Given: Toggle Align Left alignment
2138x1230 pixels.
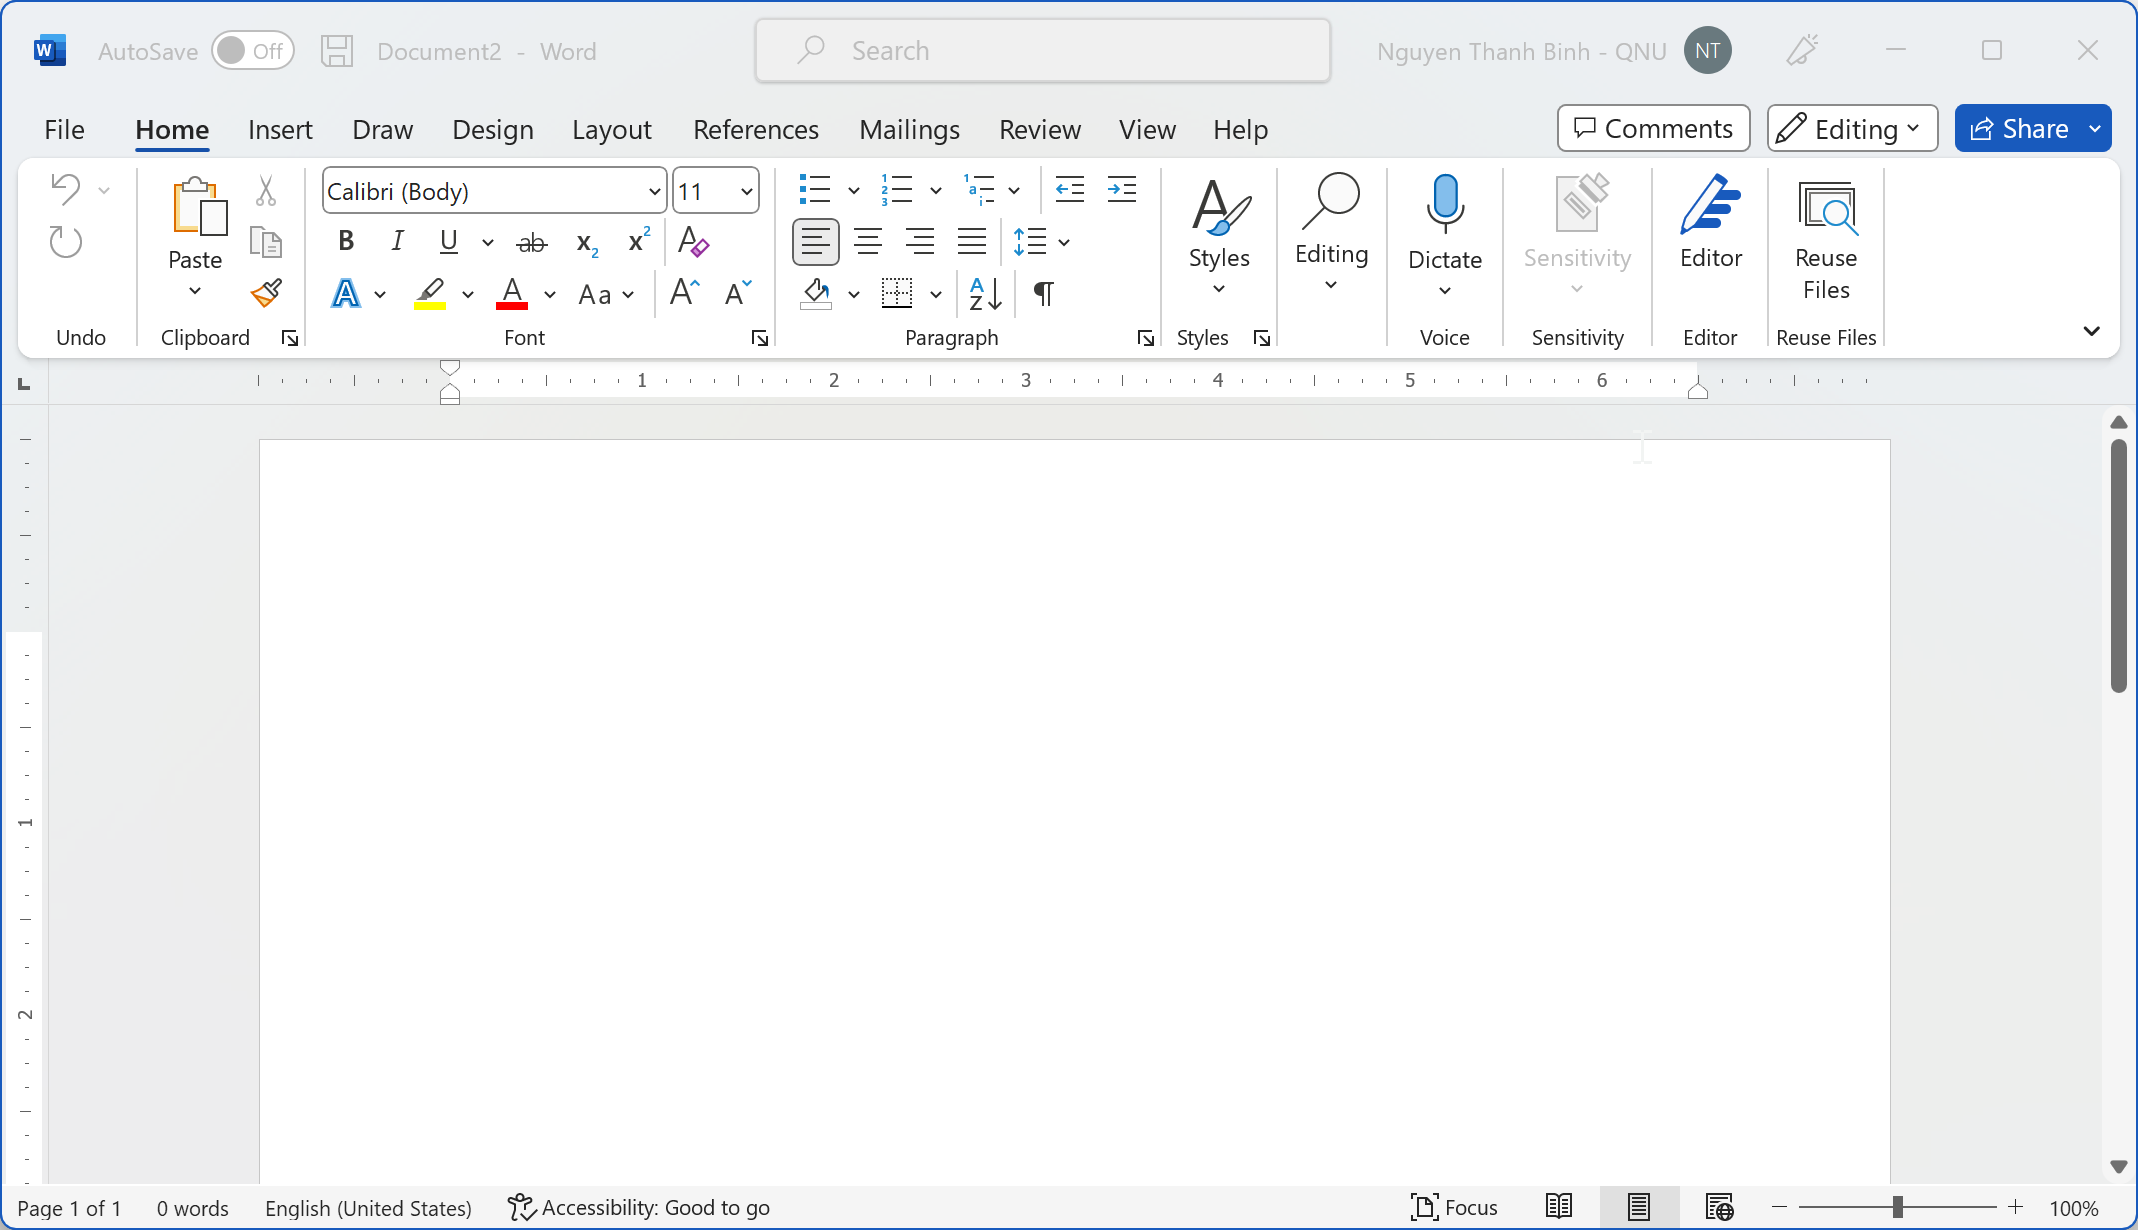Looking at the screenshot, I should (815, 241).
